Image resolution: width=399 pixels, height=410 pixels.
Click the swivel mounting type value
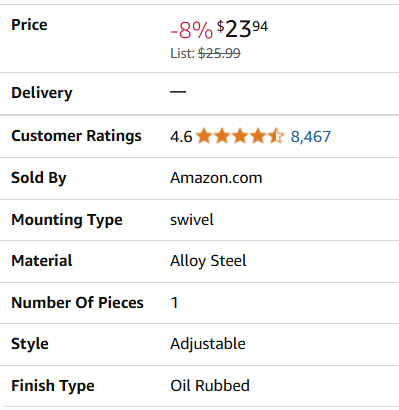coord(192,220)
